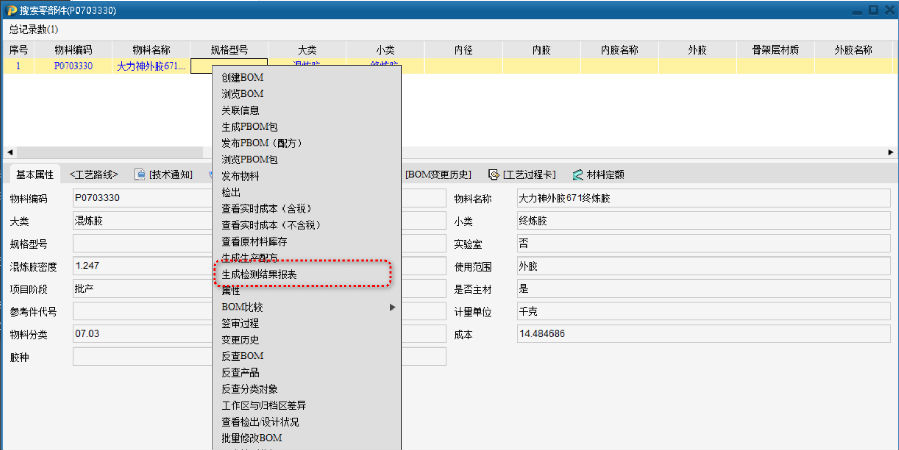Open the BOM比较 submenu arrow
This screenshot has width=899, height=450.
pos(393,307)
